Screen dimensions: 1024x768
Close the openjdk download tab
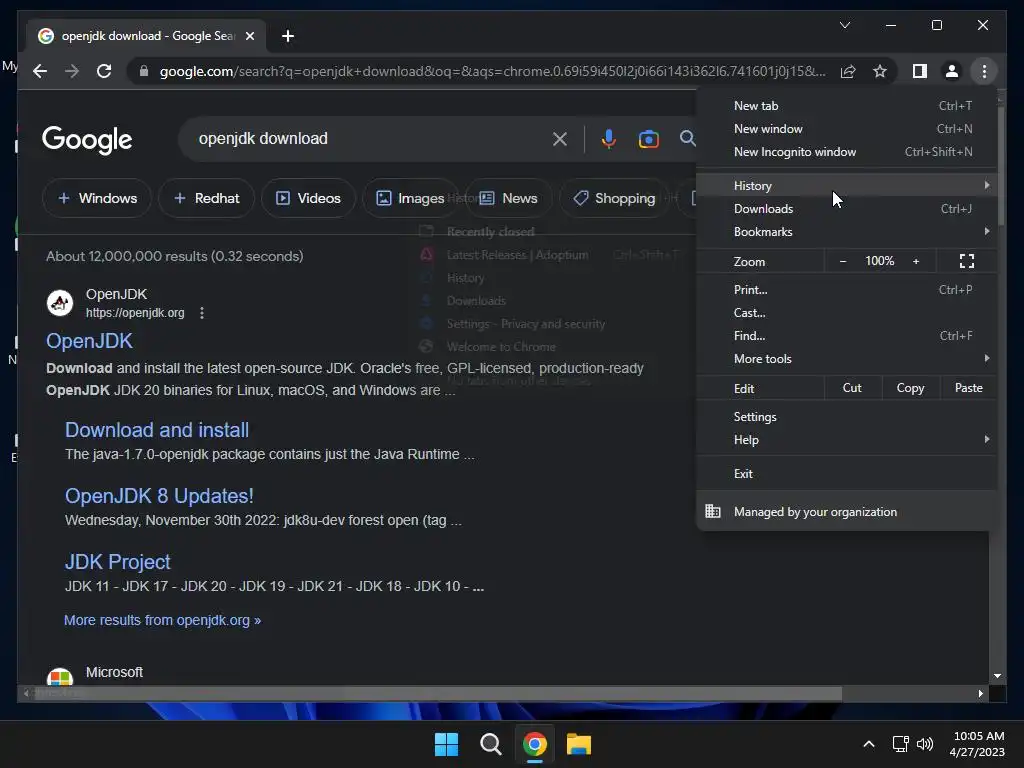[249, 36]
